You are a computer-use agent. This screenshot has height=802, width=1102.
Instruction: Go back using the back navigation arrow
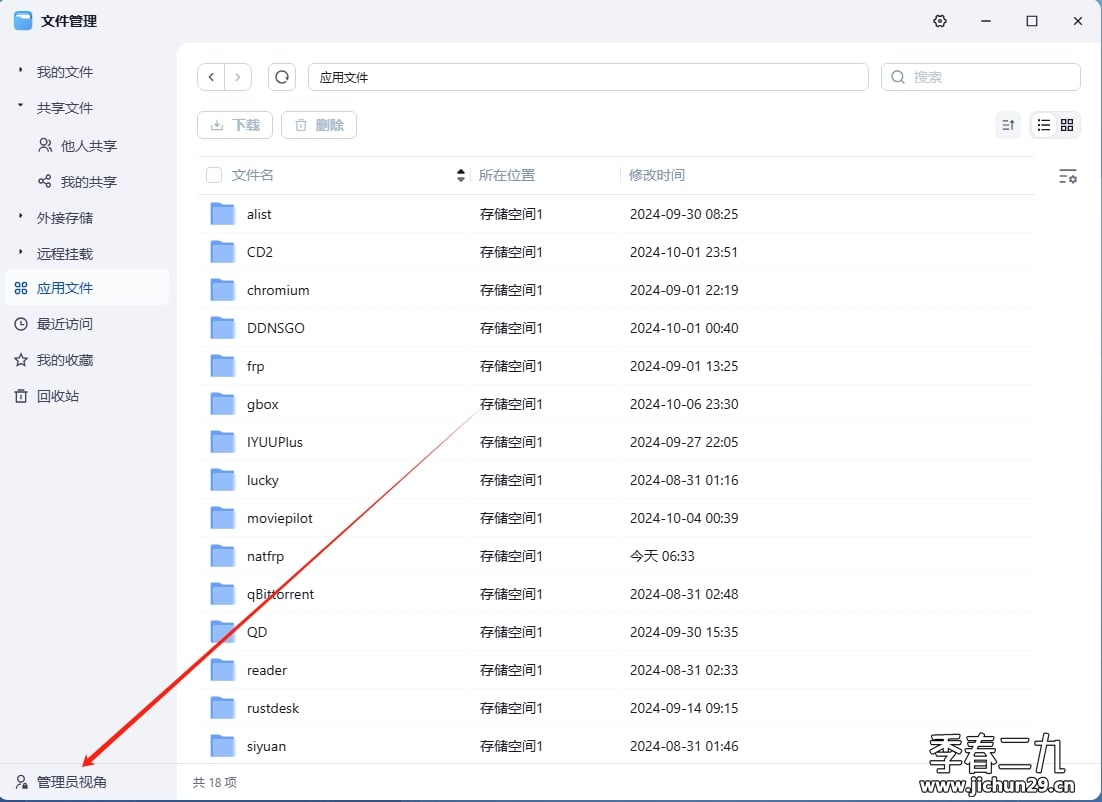(211, 76)
